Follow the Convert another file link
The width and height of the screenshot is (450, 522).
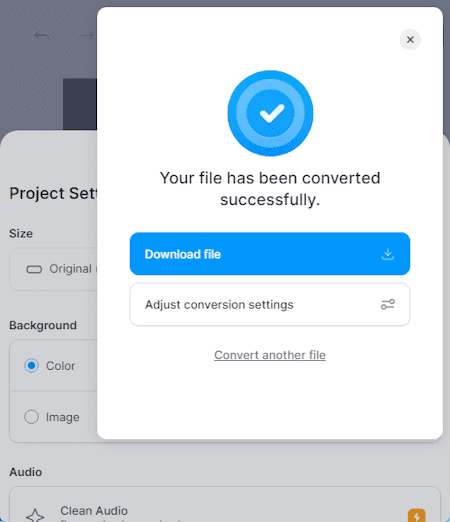point(270,355)
